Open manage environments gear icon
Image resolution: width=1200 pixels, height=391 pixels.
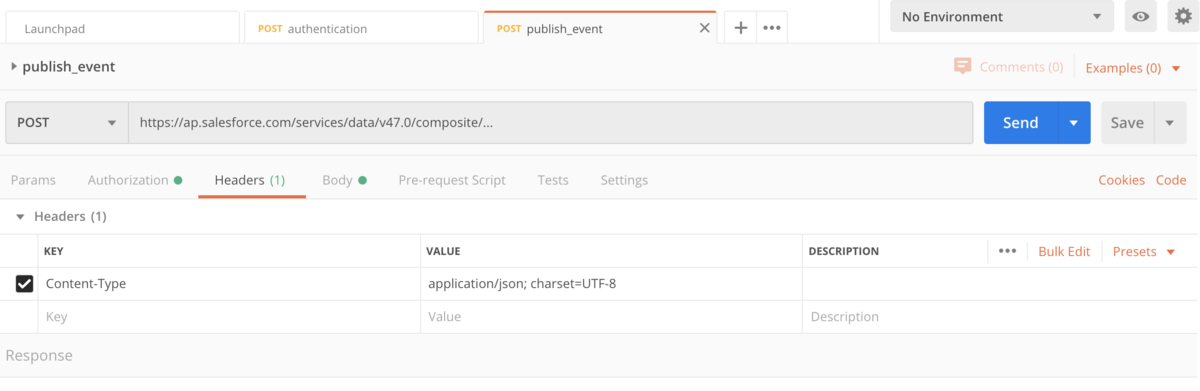click(x=1182, y=16)
